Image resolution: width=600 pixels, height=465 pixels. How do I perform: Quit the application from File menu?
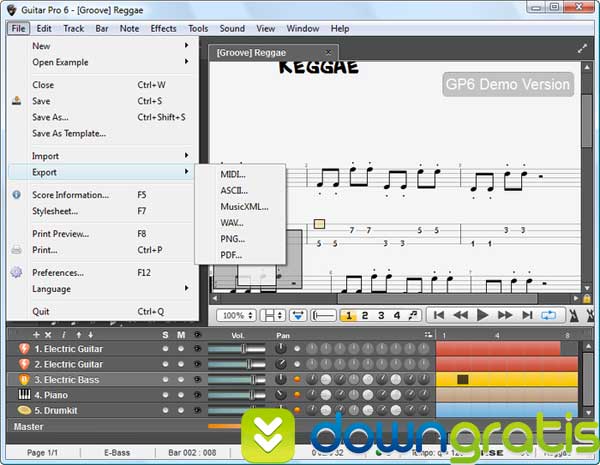click(x=41, y=312)
